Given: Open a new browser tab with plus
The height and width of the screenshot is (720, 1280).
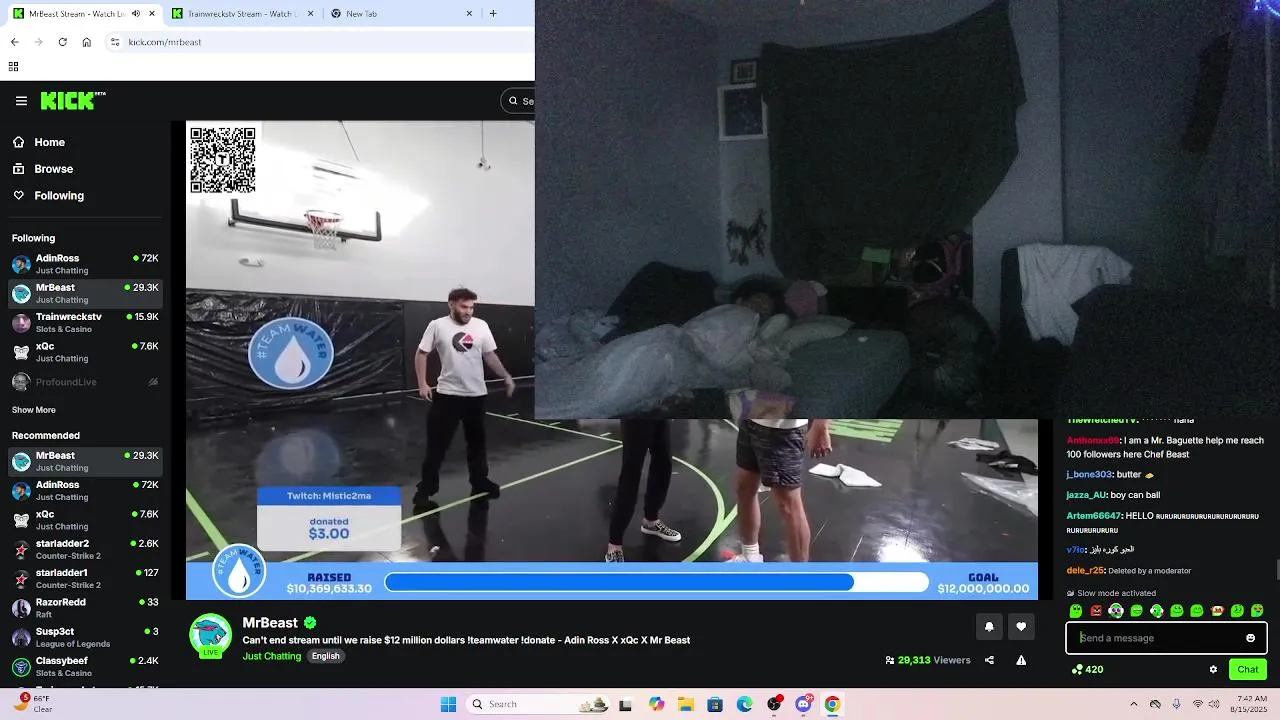Looking at the screenshot, I should (493, 14).
